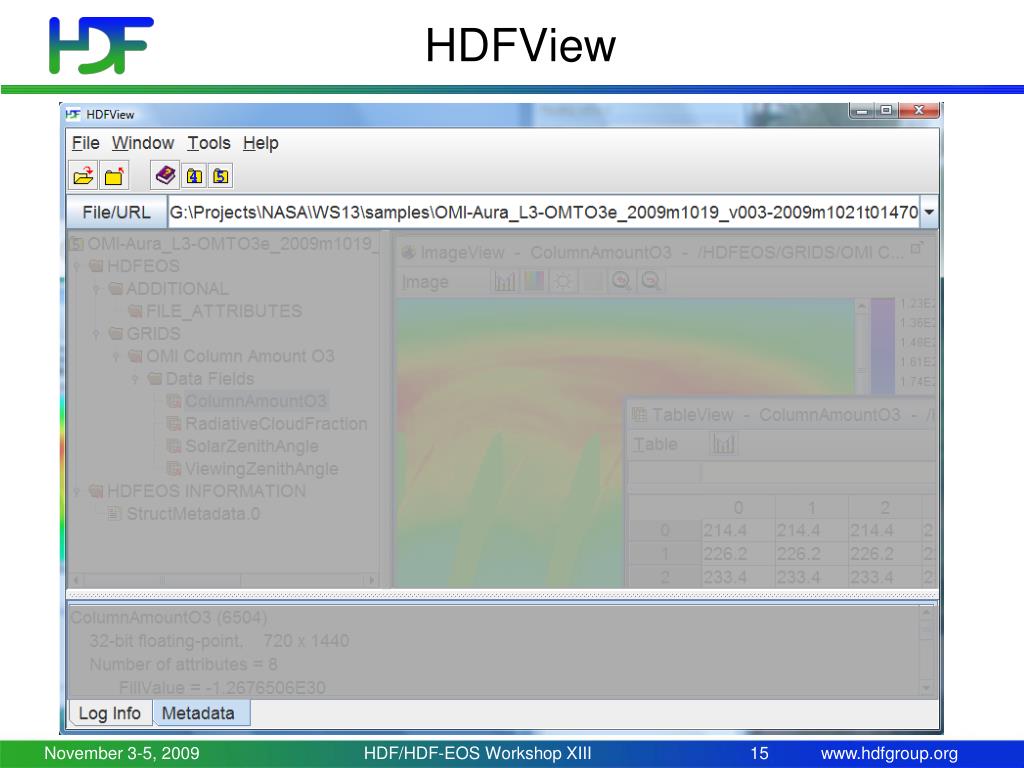Click the Close file folder icon
The height and width of the screenshot is (768, 1024).
coord(114,176)
